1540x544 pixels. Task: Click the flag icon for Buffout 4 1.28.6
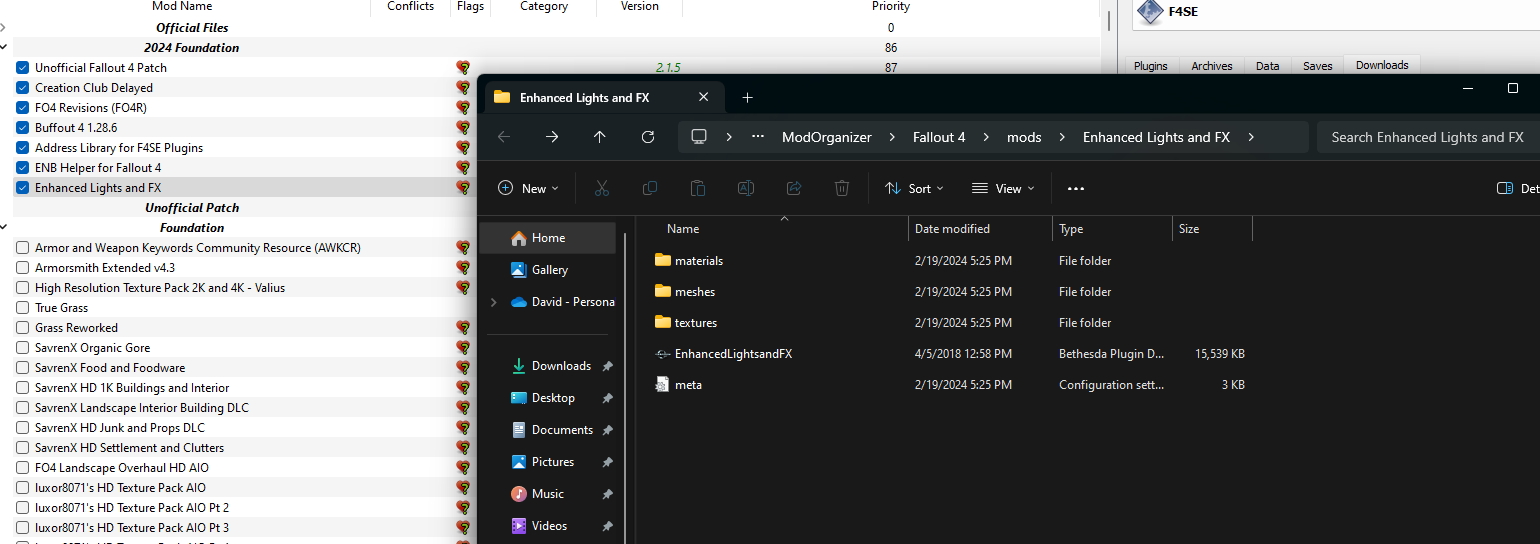[463, 128]
